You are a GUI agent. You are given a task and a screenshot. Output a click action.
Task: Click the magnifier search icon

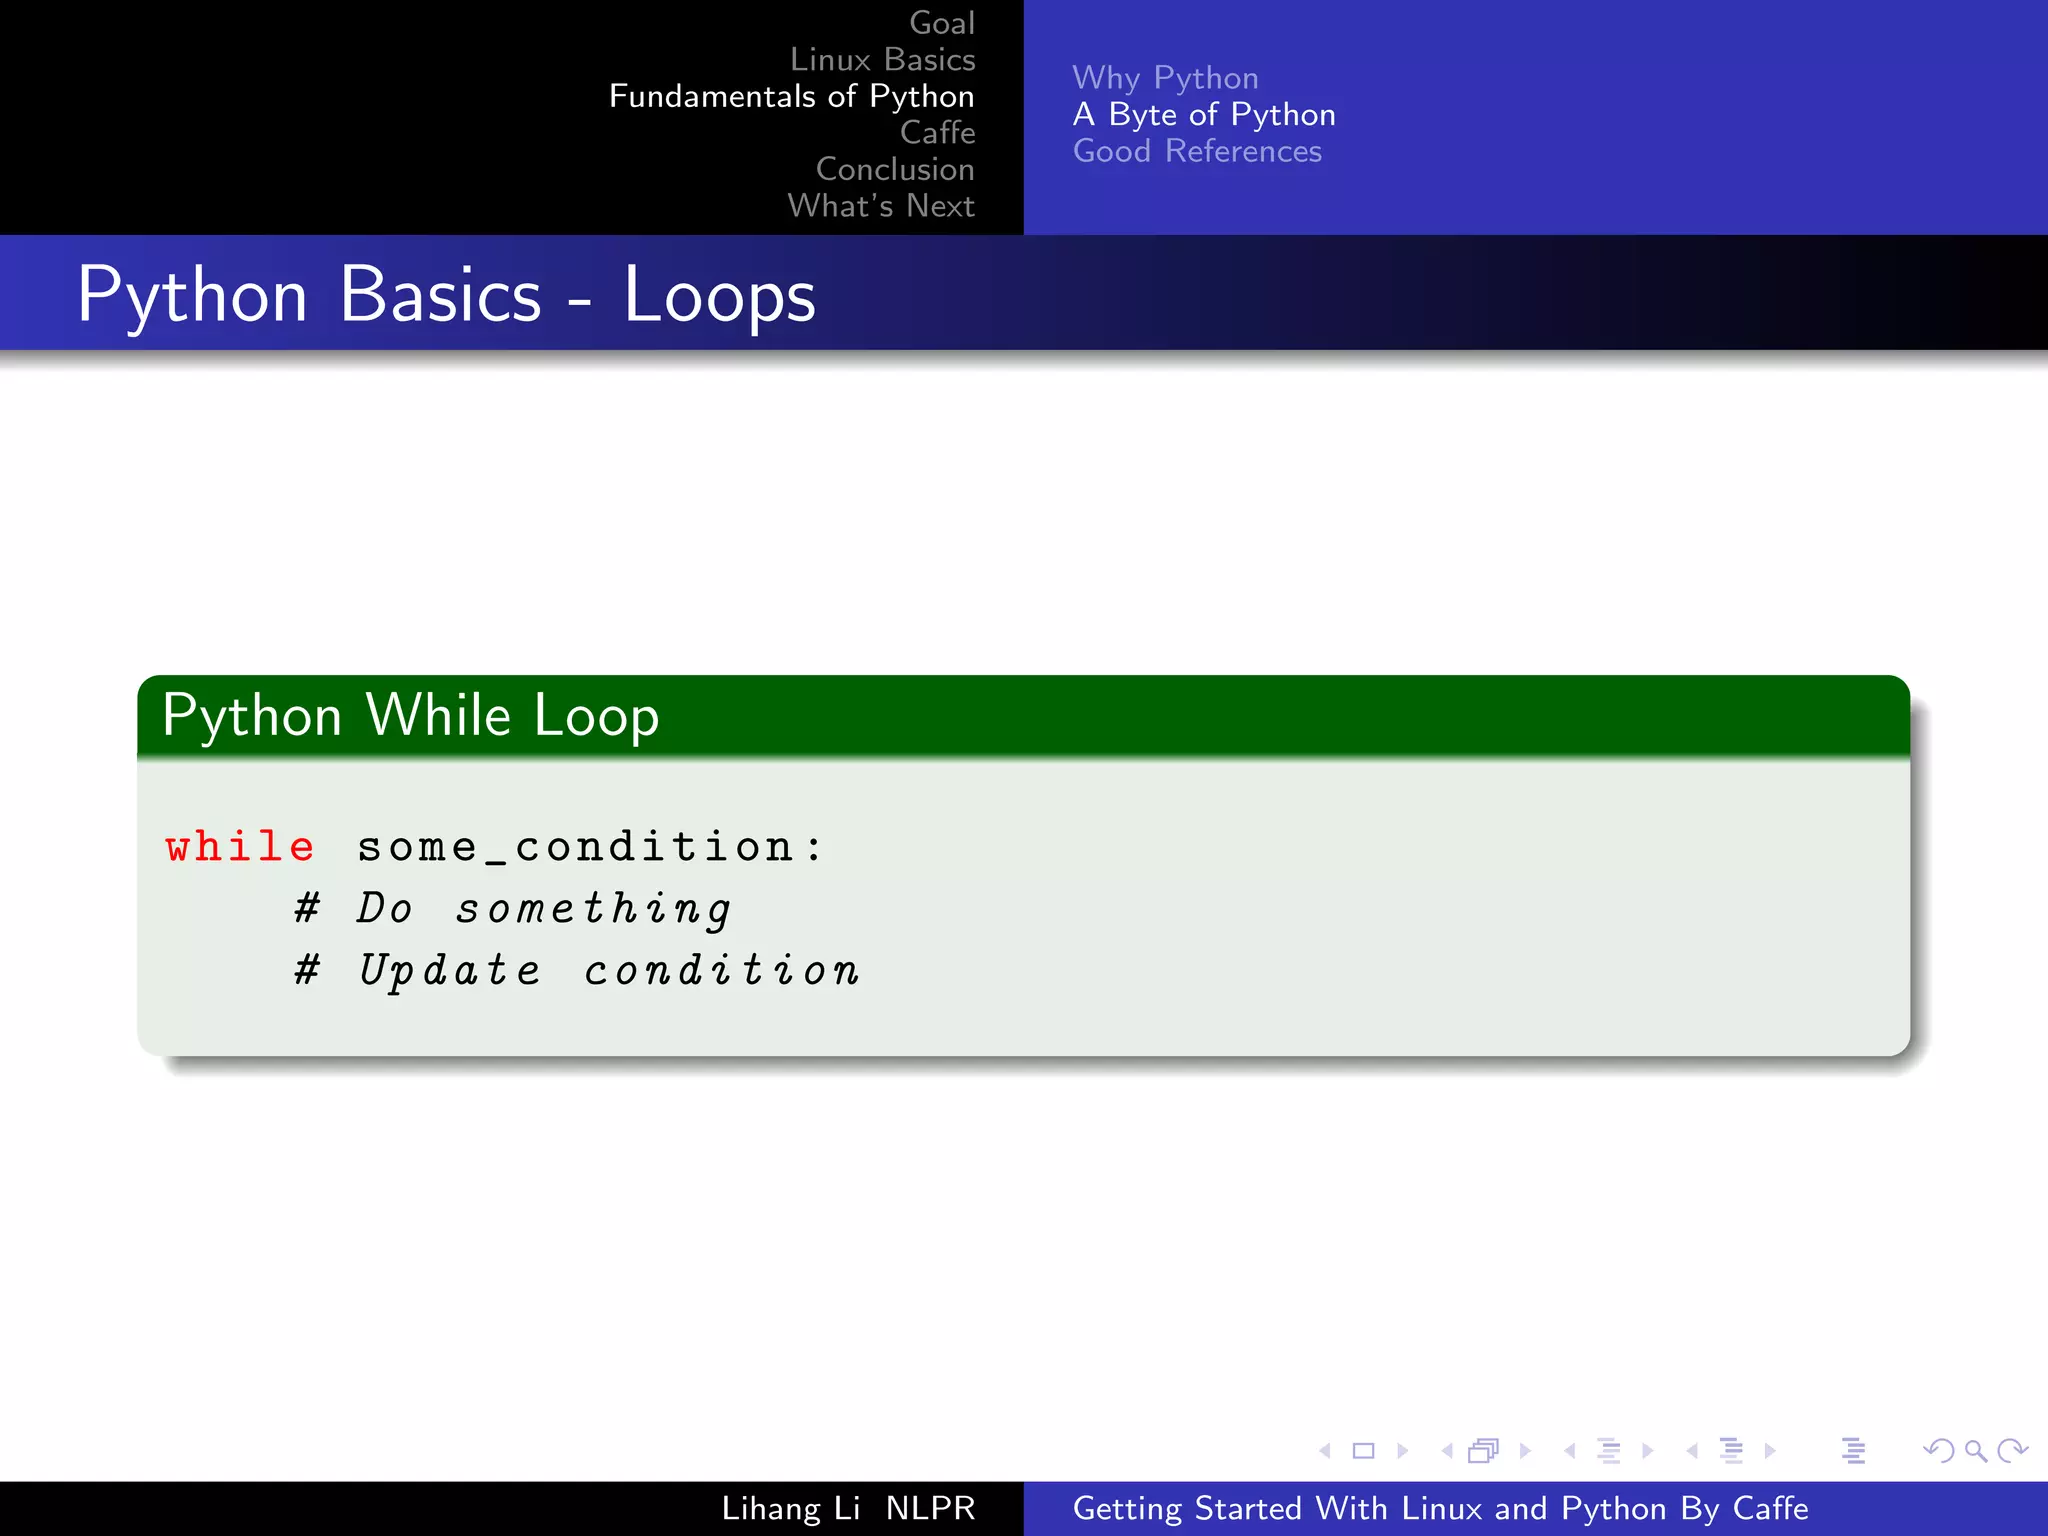tap(1975, 1451)
